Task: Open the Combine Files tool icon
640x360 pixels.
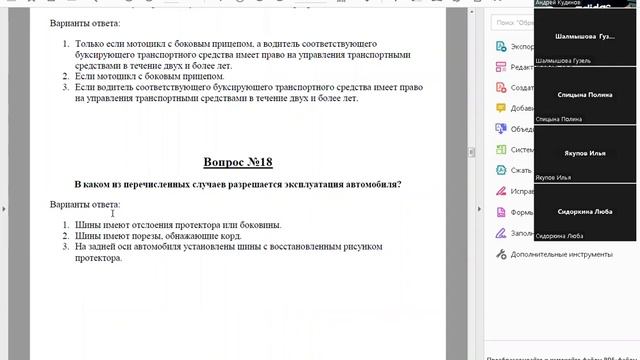Action: [x=501, y=129]
